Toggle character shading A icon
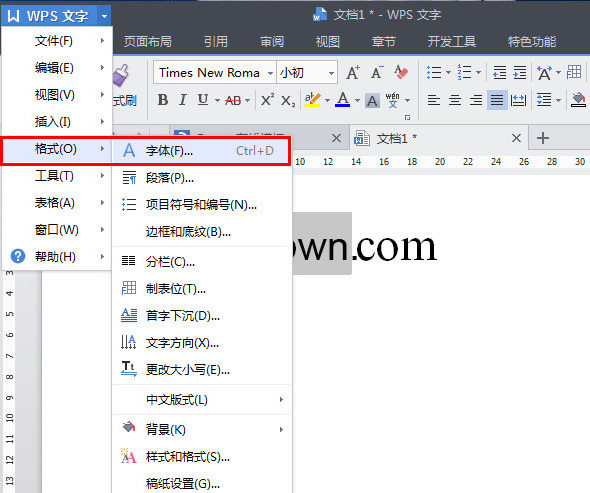590x493 pixels. [372, 100]
